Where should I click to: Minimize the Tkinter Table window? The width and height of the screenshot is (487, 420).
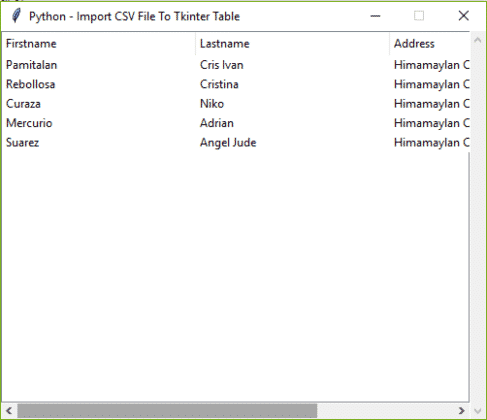(375, 16)
